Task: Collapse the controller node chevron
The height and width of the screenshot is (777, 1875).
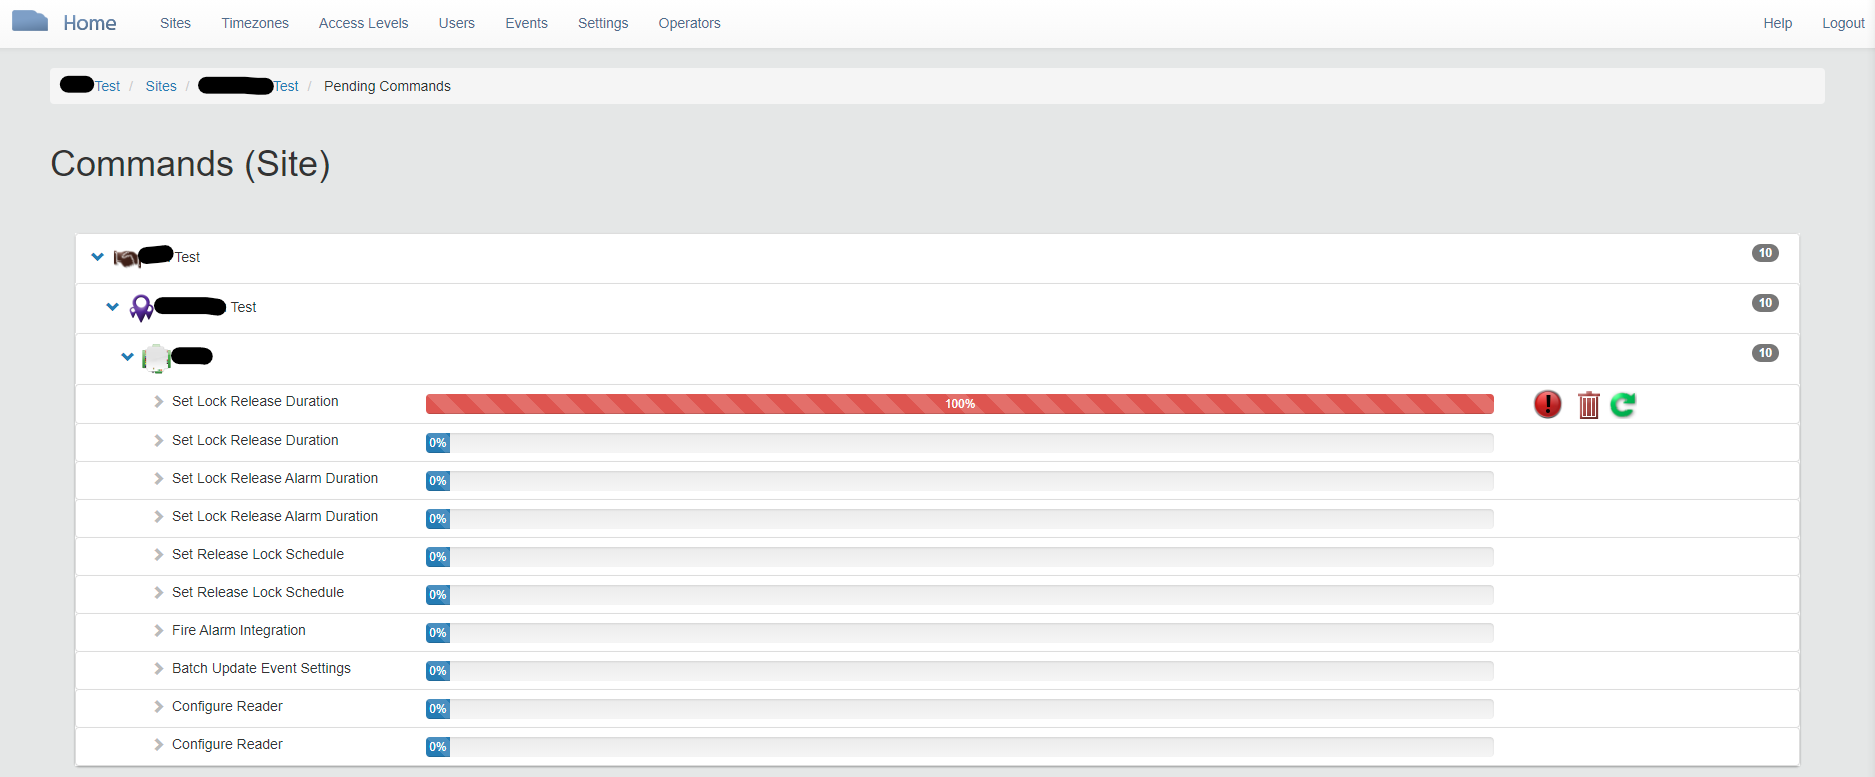Action: 127,356
